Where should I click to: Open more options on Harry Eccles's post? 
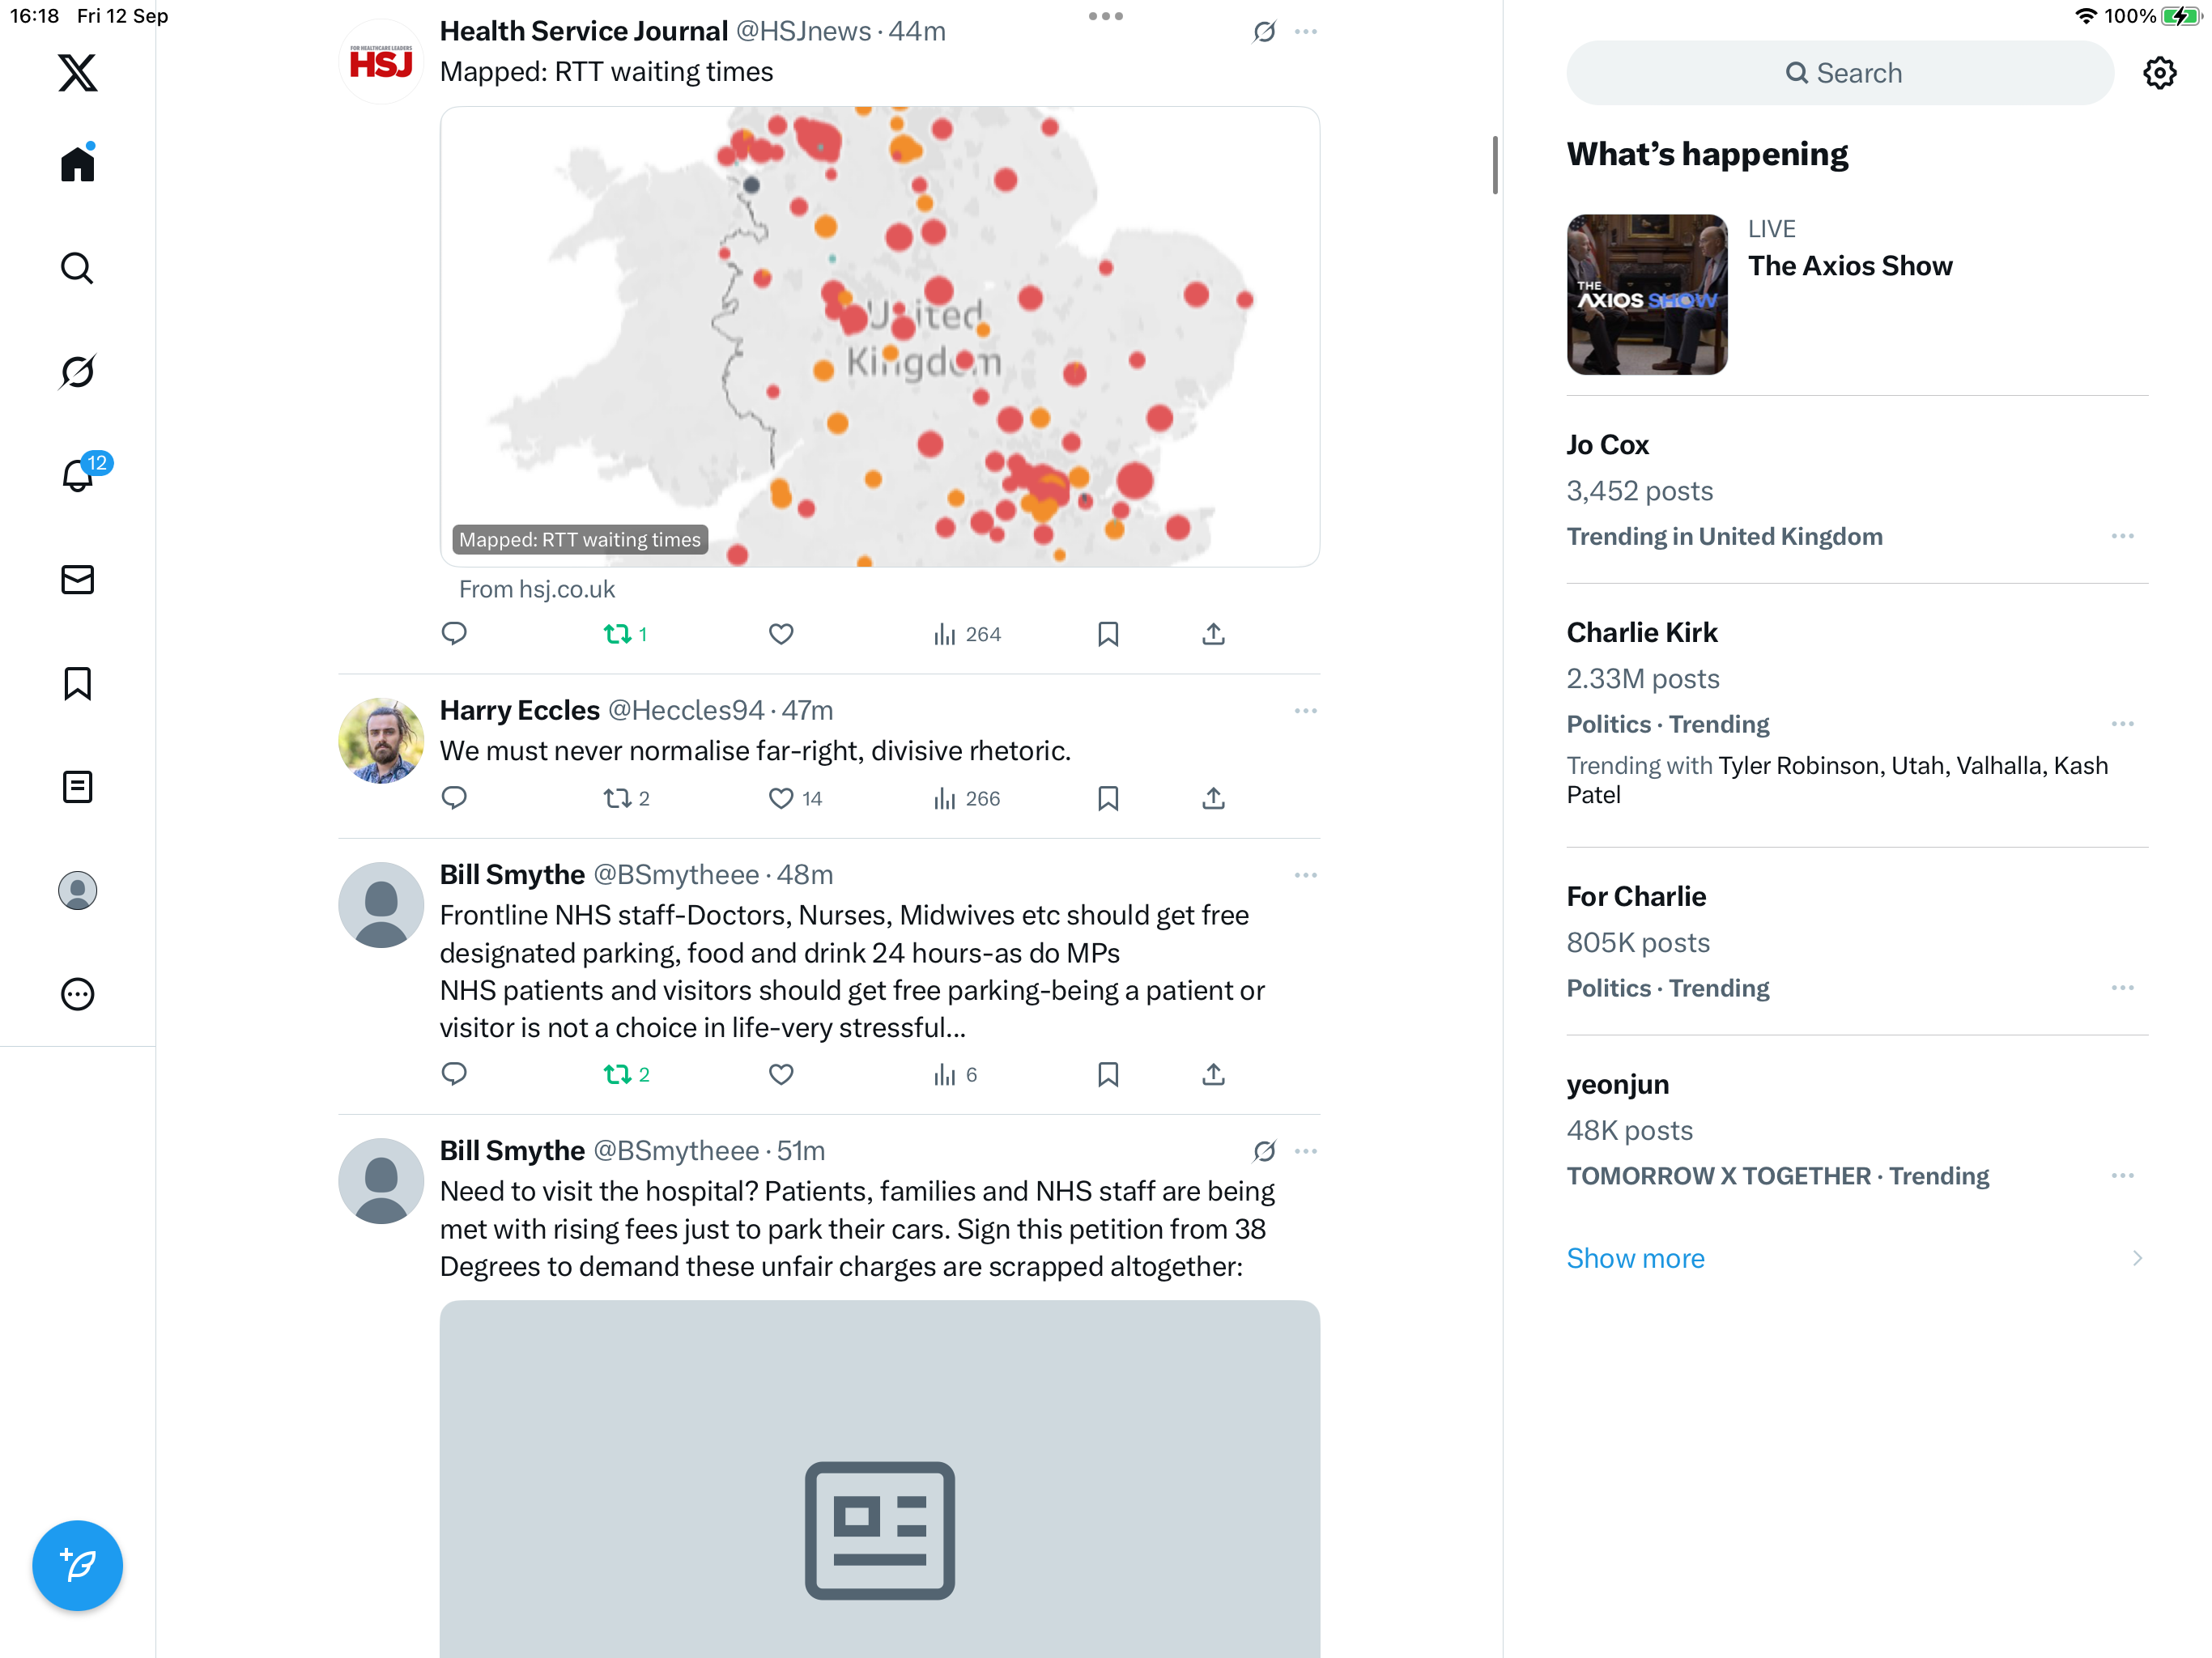point(1305,711)
